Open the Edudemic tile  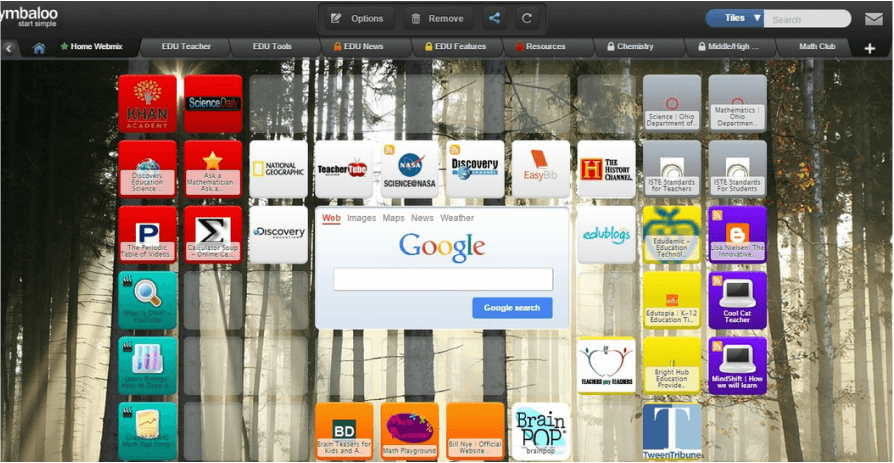(672, 235)
